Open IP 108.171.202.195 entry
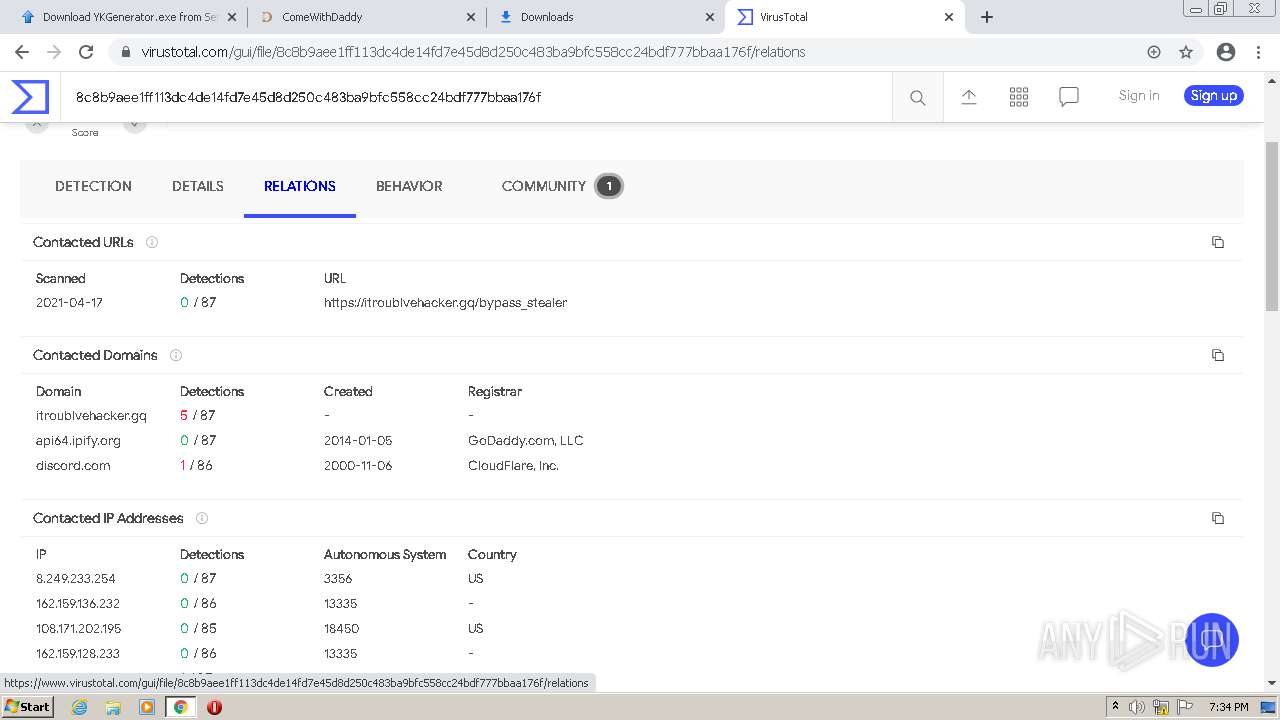 tap(78, 628)
